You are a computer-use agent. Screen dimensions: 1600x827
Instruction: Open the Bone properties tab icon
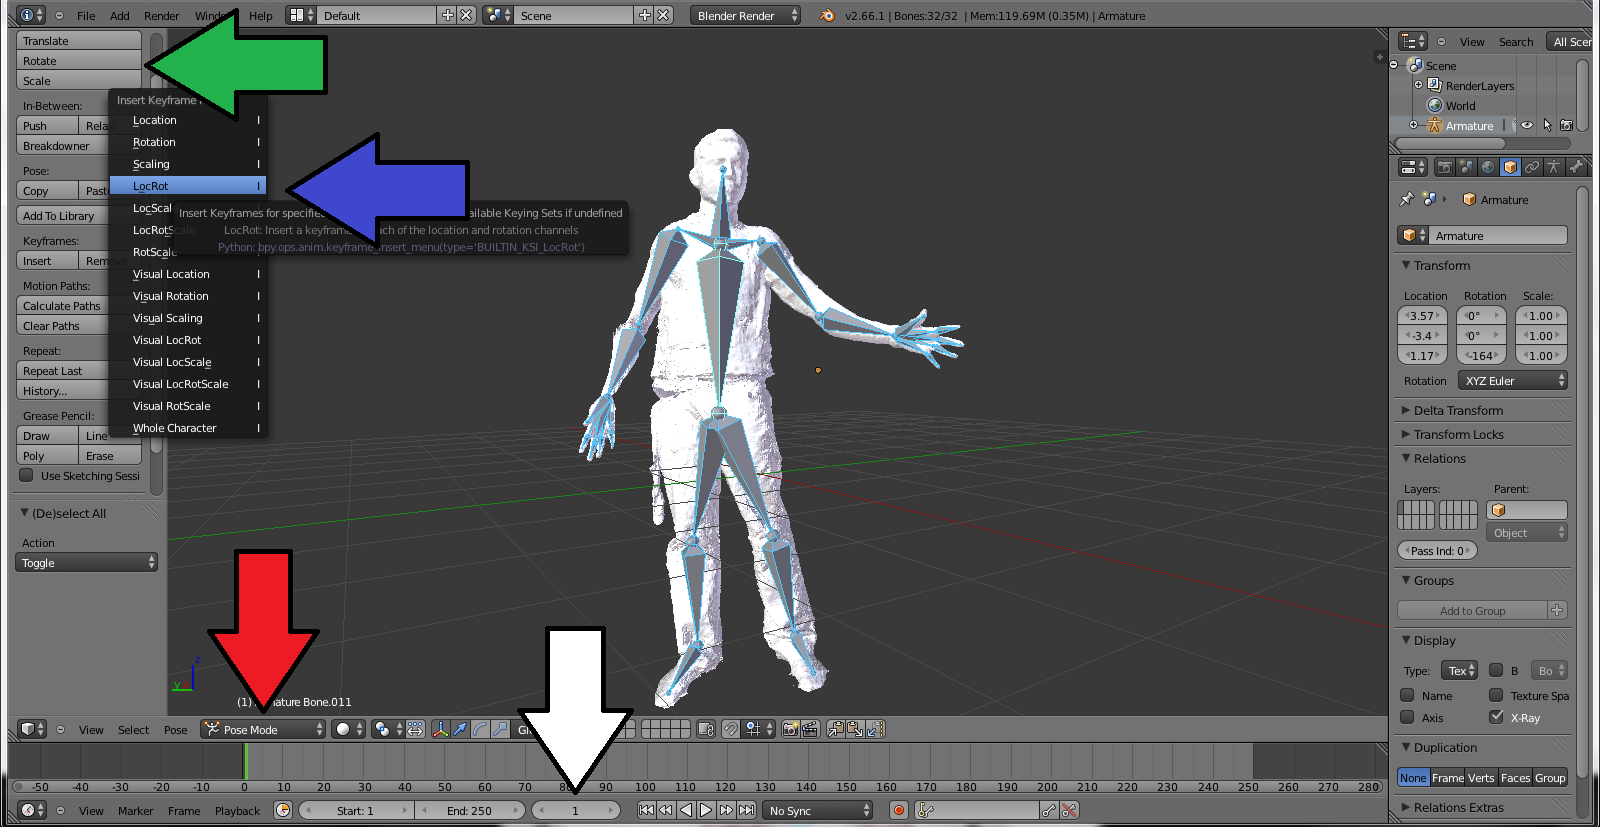[x=1576, y=167]
